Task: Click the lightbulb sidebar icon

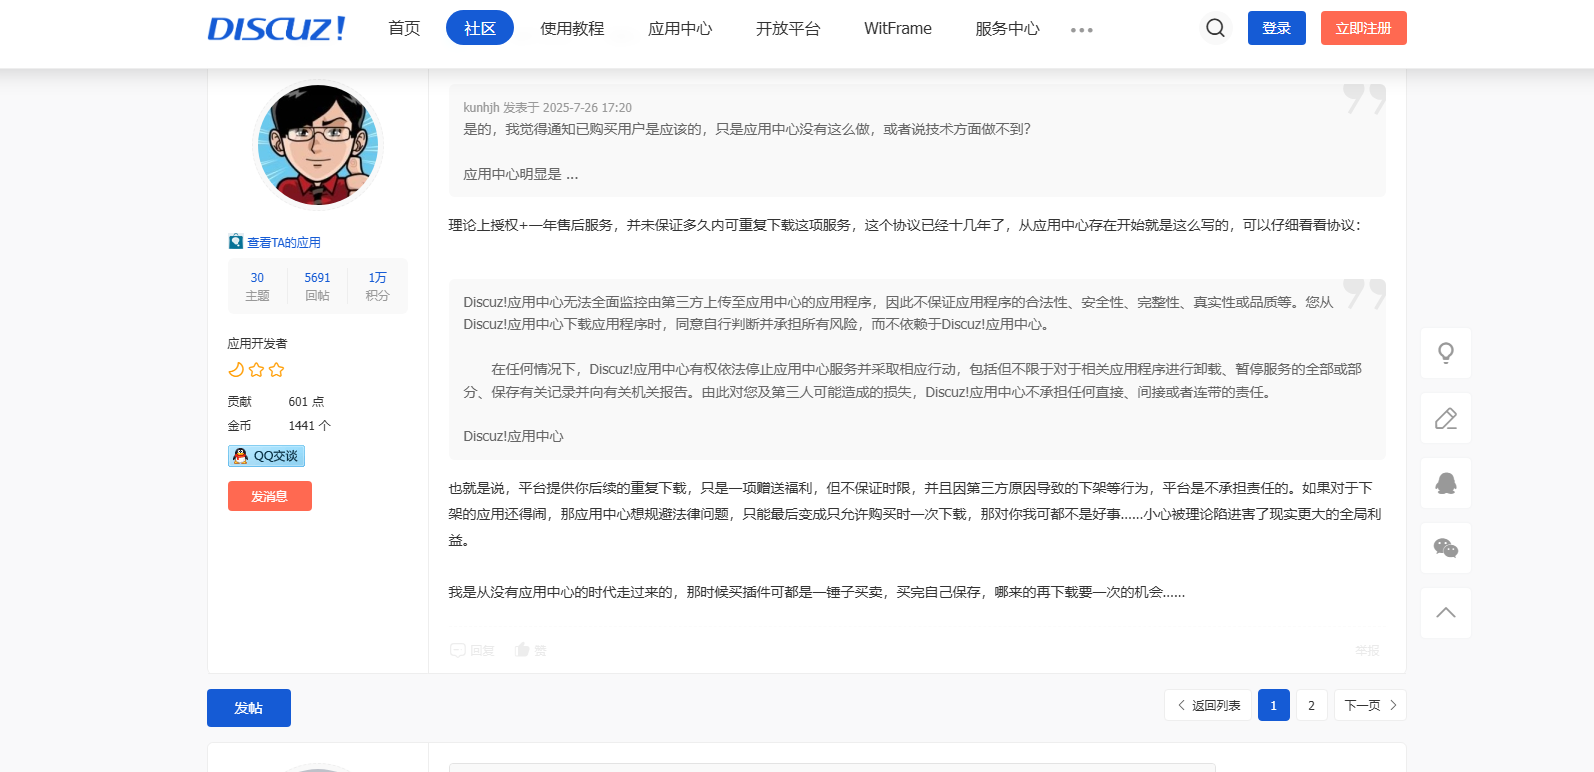Action: 1446,353
